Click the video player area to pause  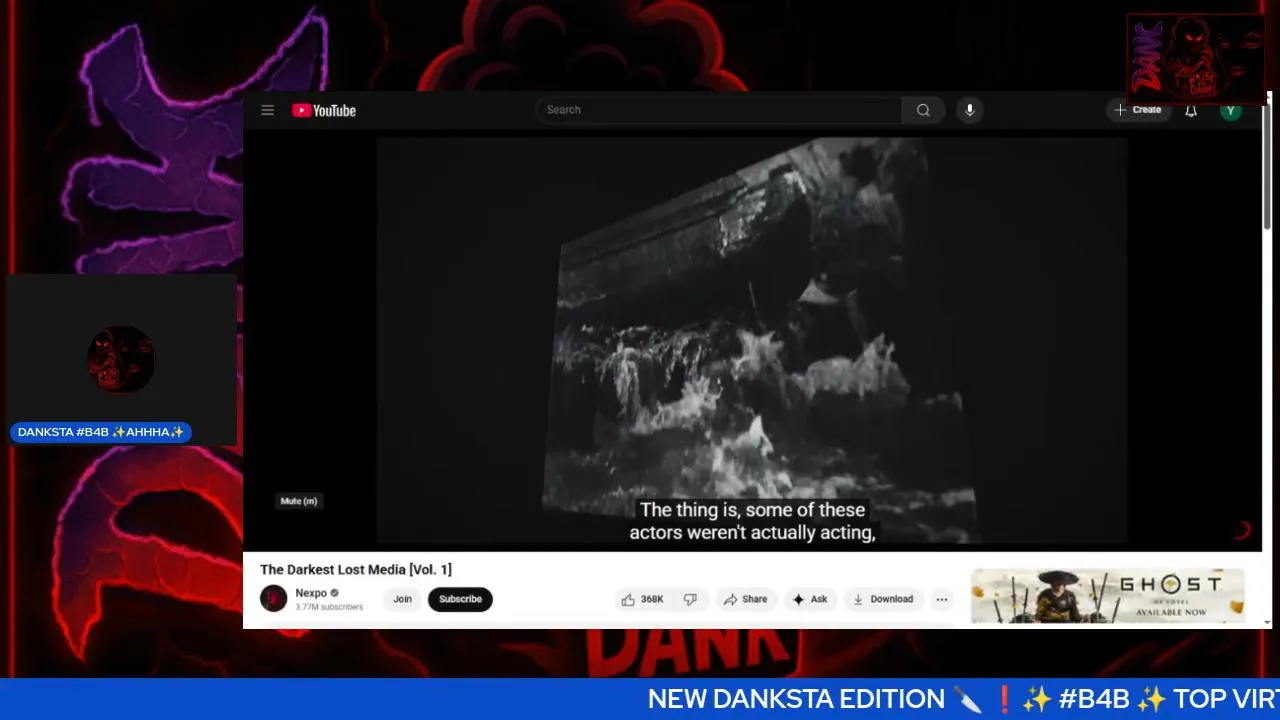click(x=752, y=340)
